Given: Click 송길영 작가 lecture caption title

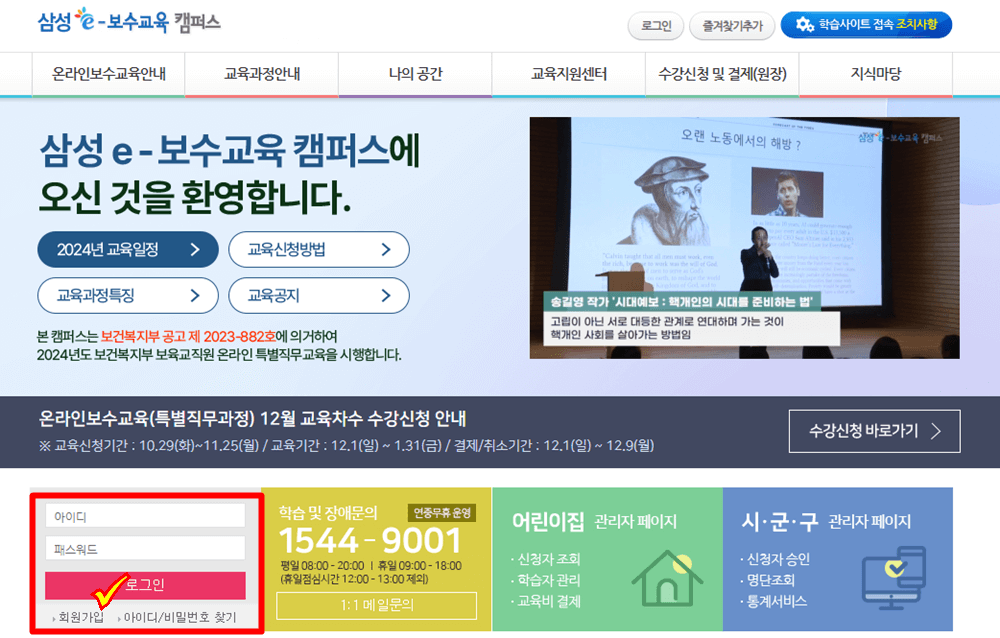Looking at the screenshot, I should (x=682, y=302).
